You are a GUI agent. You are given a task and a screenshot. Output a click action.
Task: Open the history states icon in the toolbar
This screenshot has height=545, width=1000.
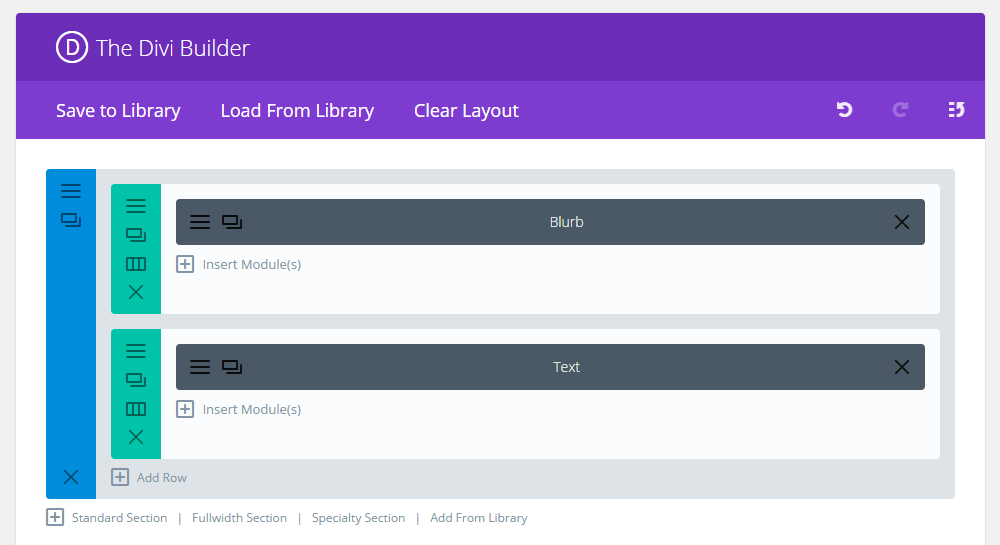tap(956, 110)
